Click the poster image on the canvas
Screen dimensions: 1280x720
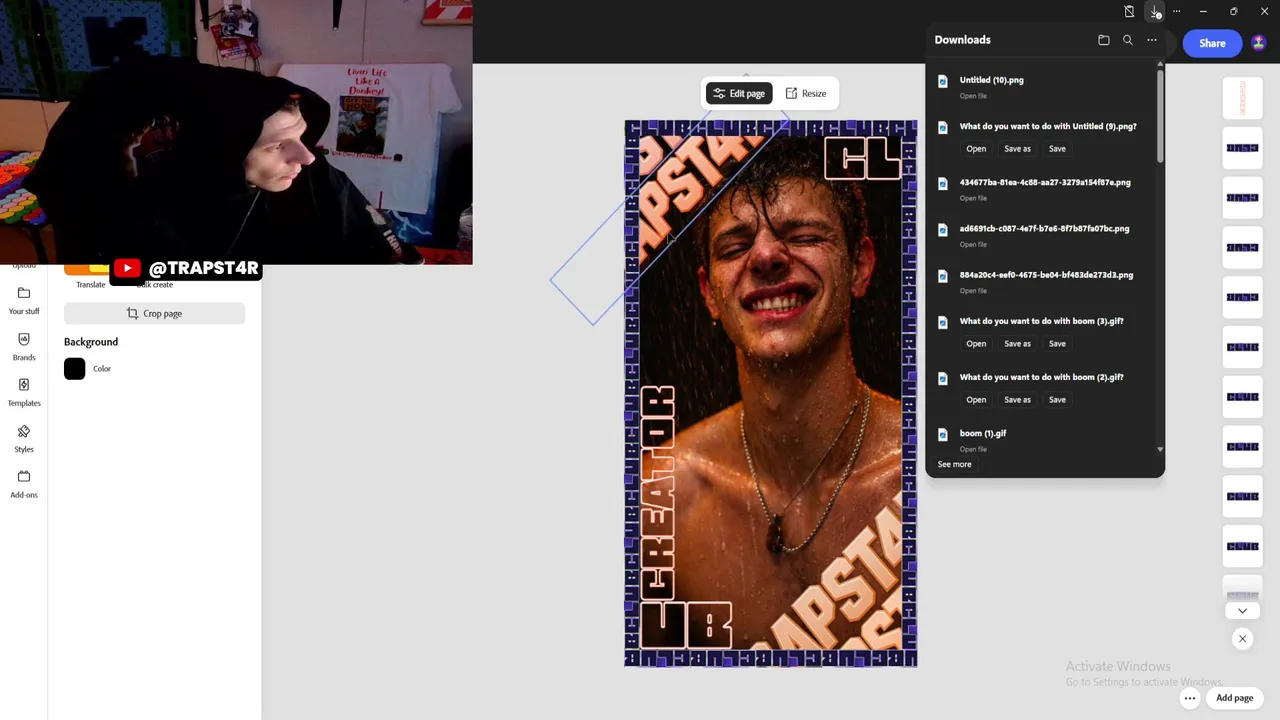click(771, 393)
